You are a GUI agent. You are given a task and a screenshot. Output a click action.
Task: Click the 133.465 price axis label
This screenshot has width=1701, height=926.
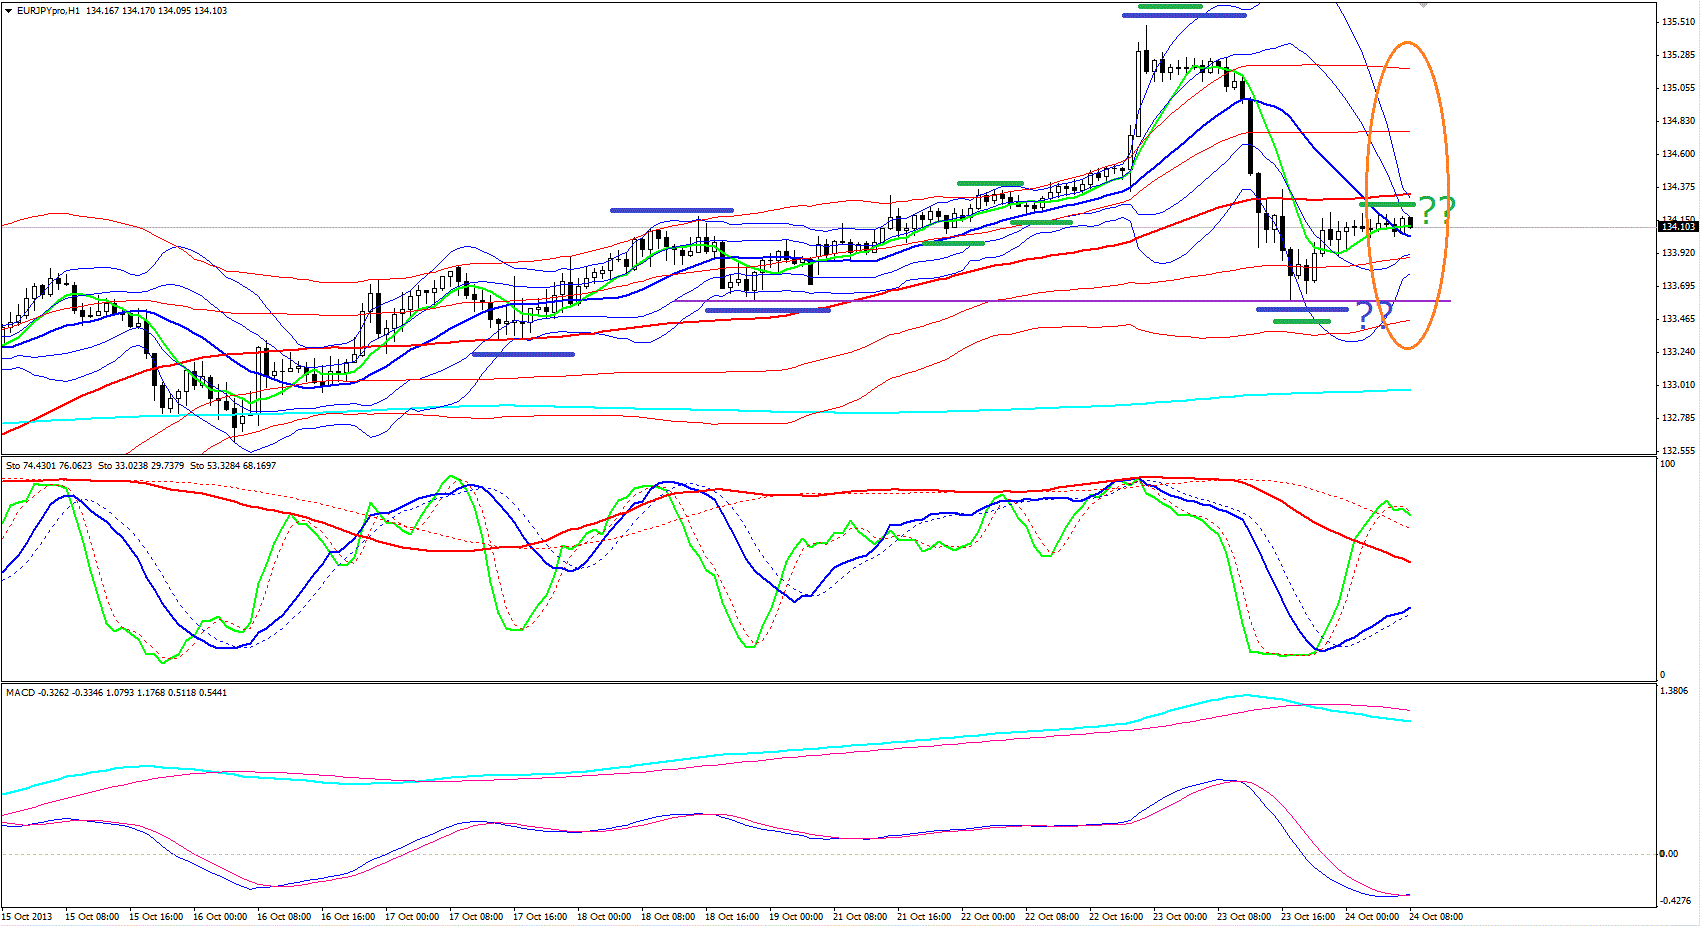point(1678,318)
